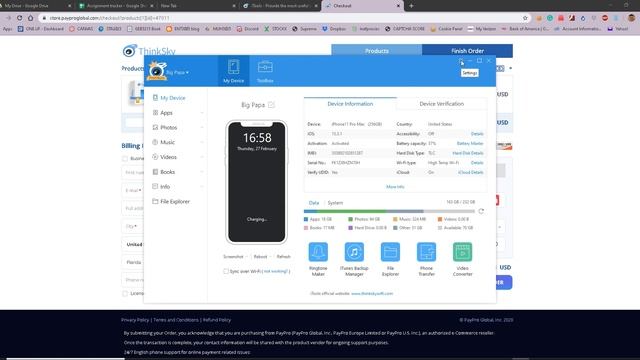Toggle Business checkbox on checkout page

tap(125, 158)
